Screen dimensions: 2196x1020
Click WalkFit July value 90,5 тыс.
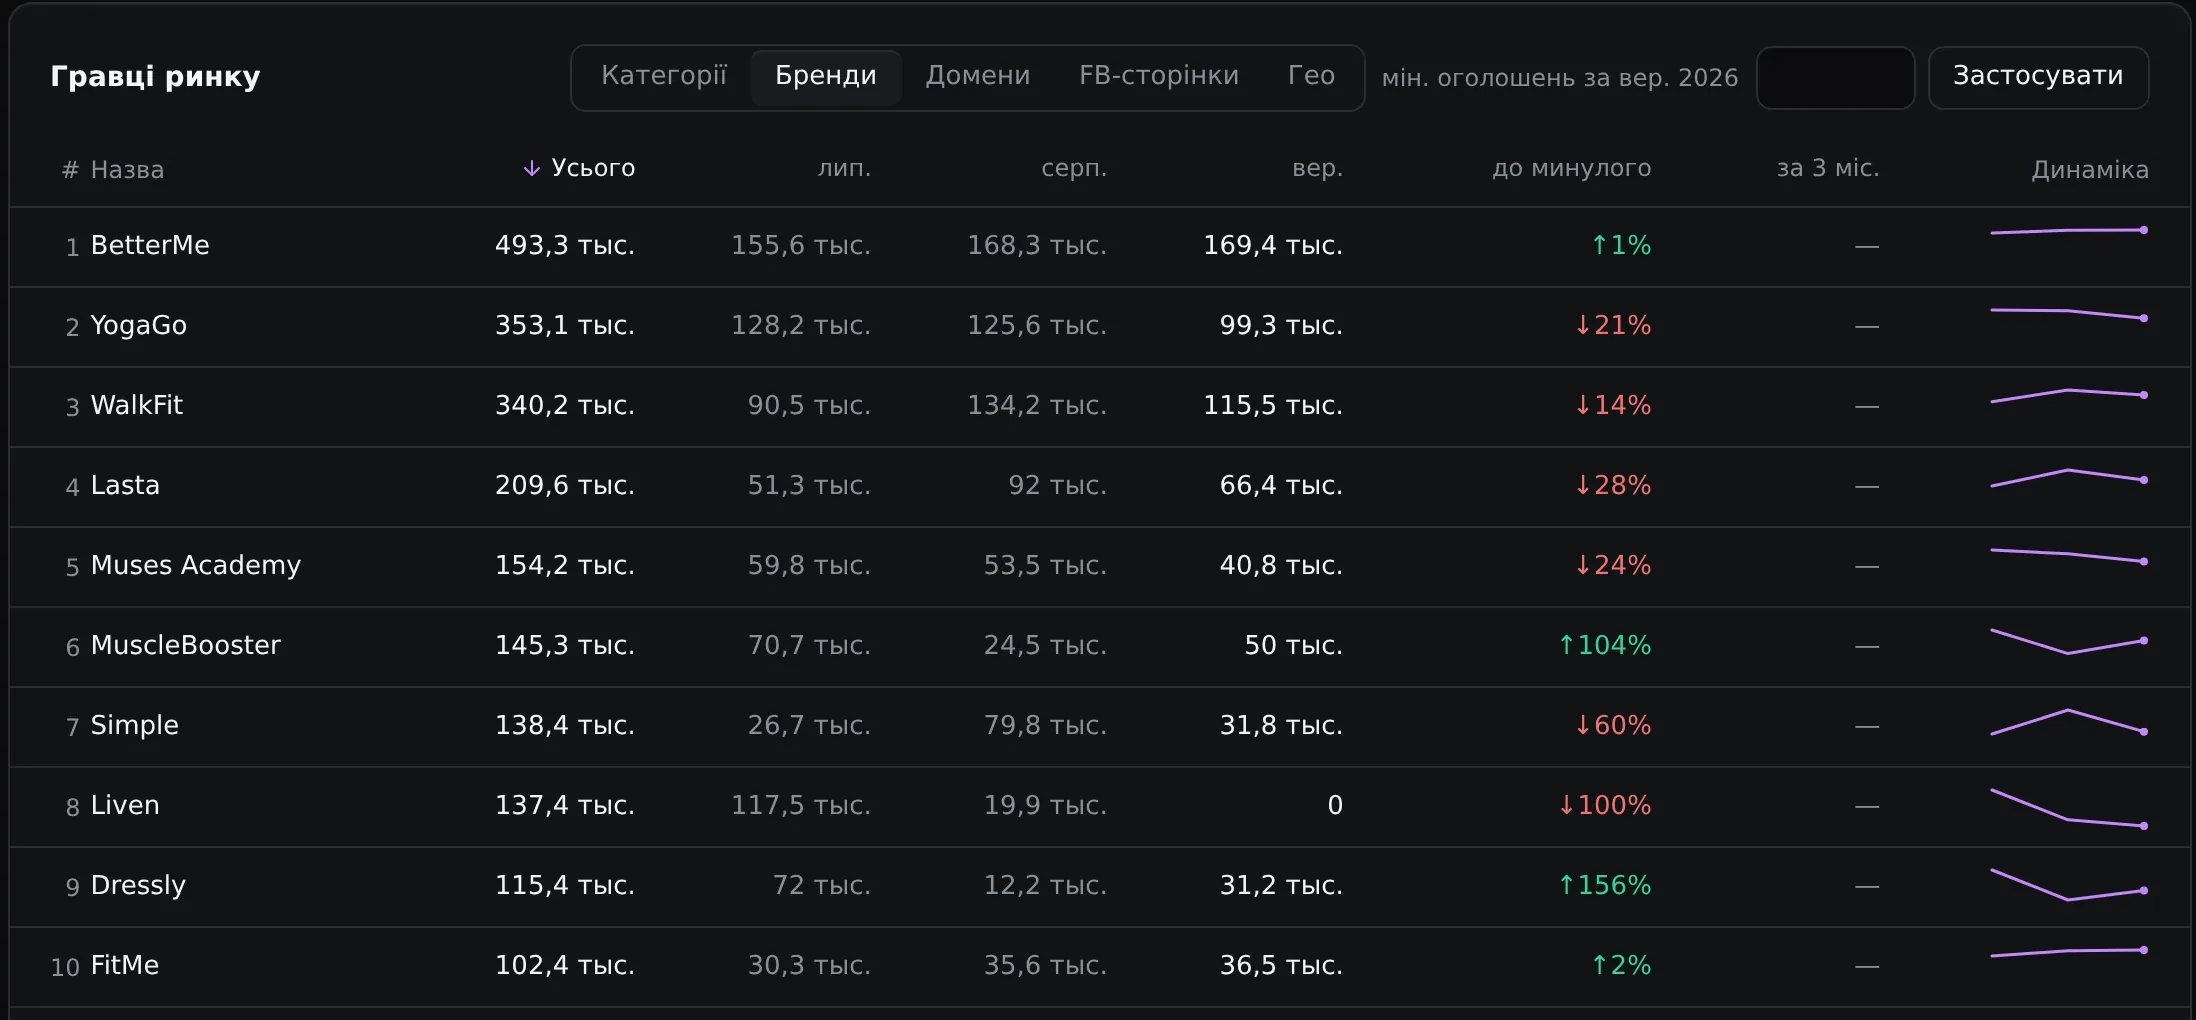[x=809, y=405]
